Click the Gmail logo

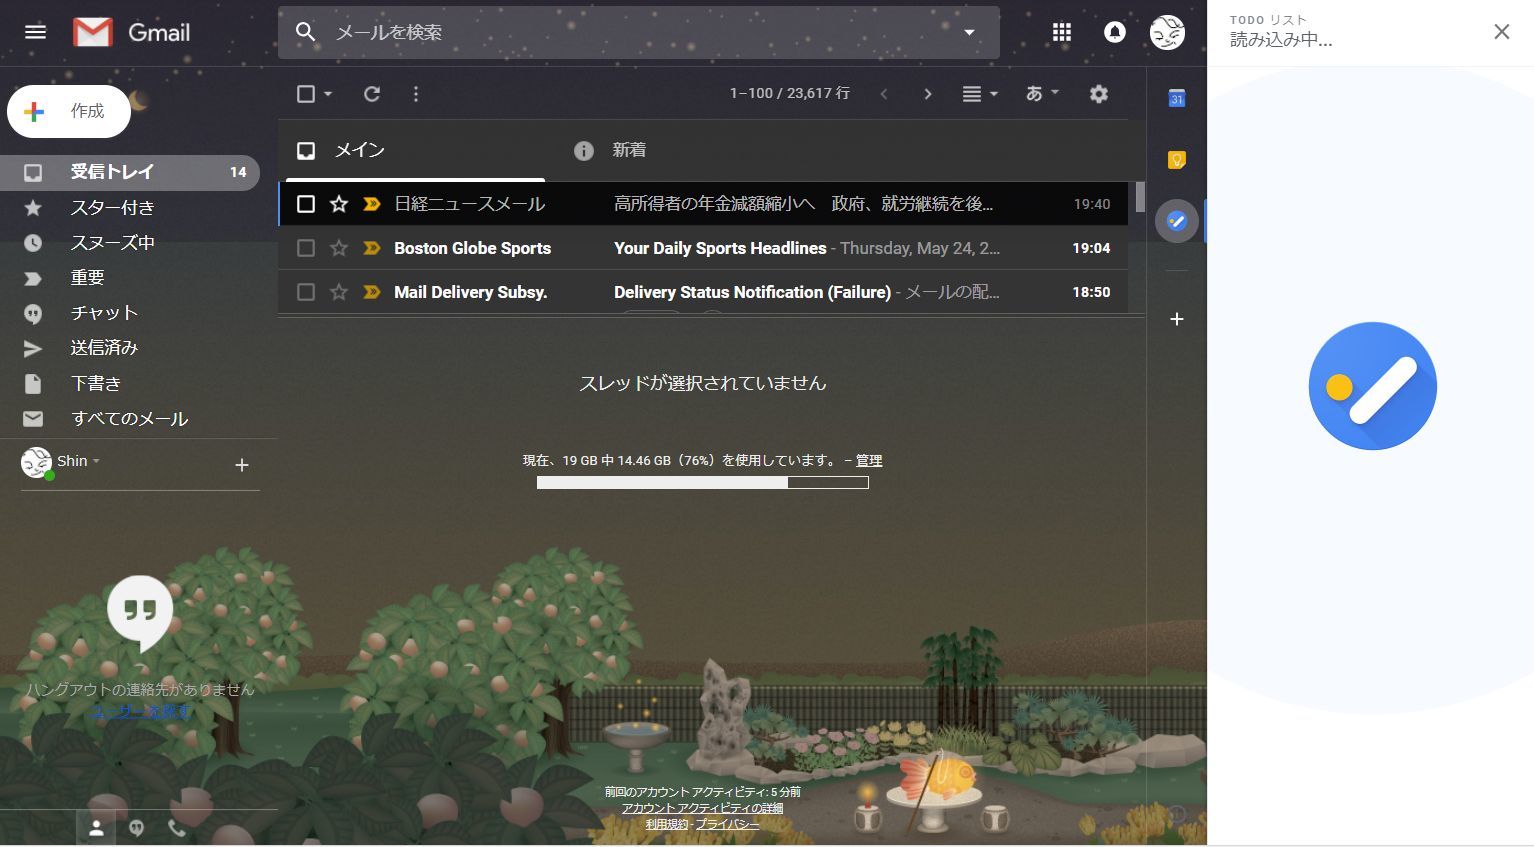(132, 32)
